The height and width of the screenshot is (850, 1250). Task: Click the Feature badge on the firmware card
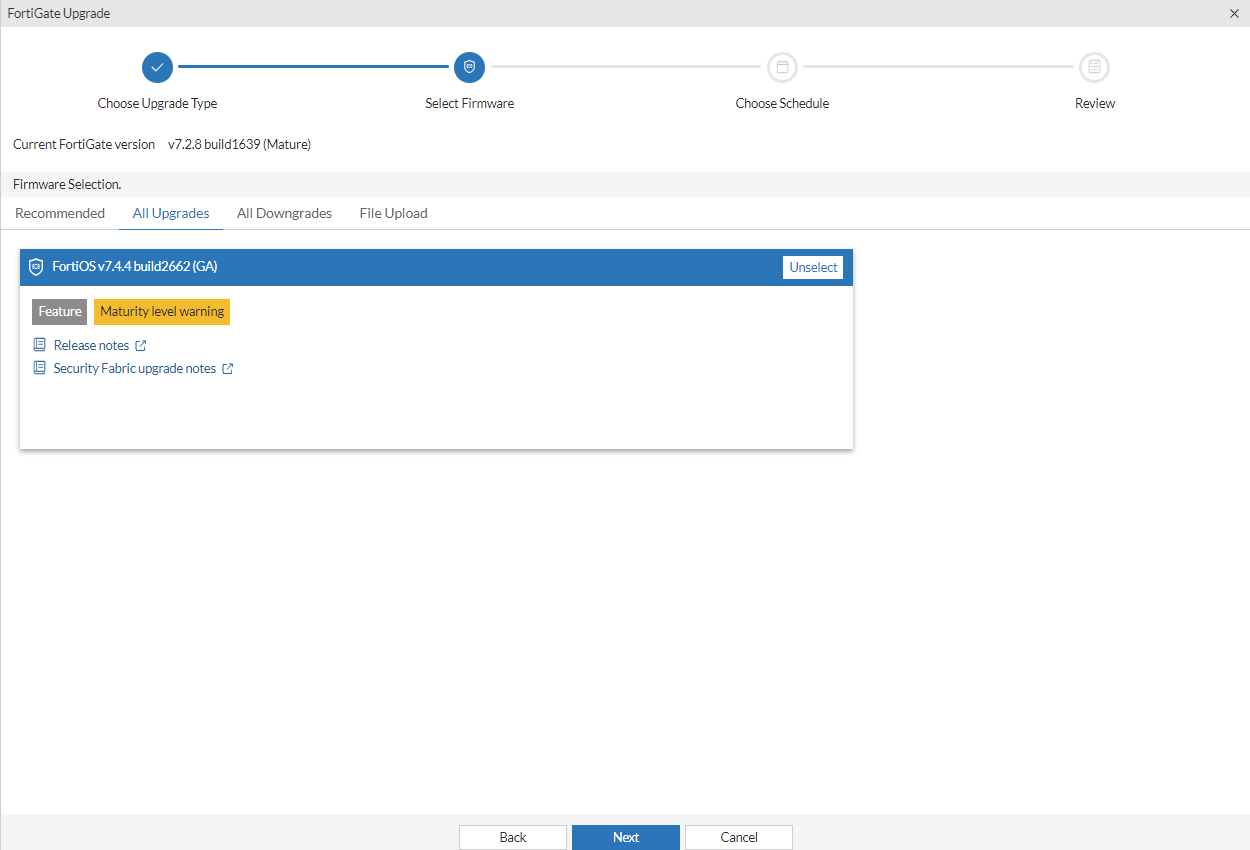[58, 311]
